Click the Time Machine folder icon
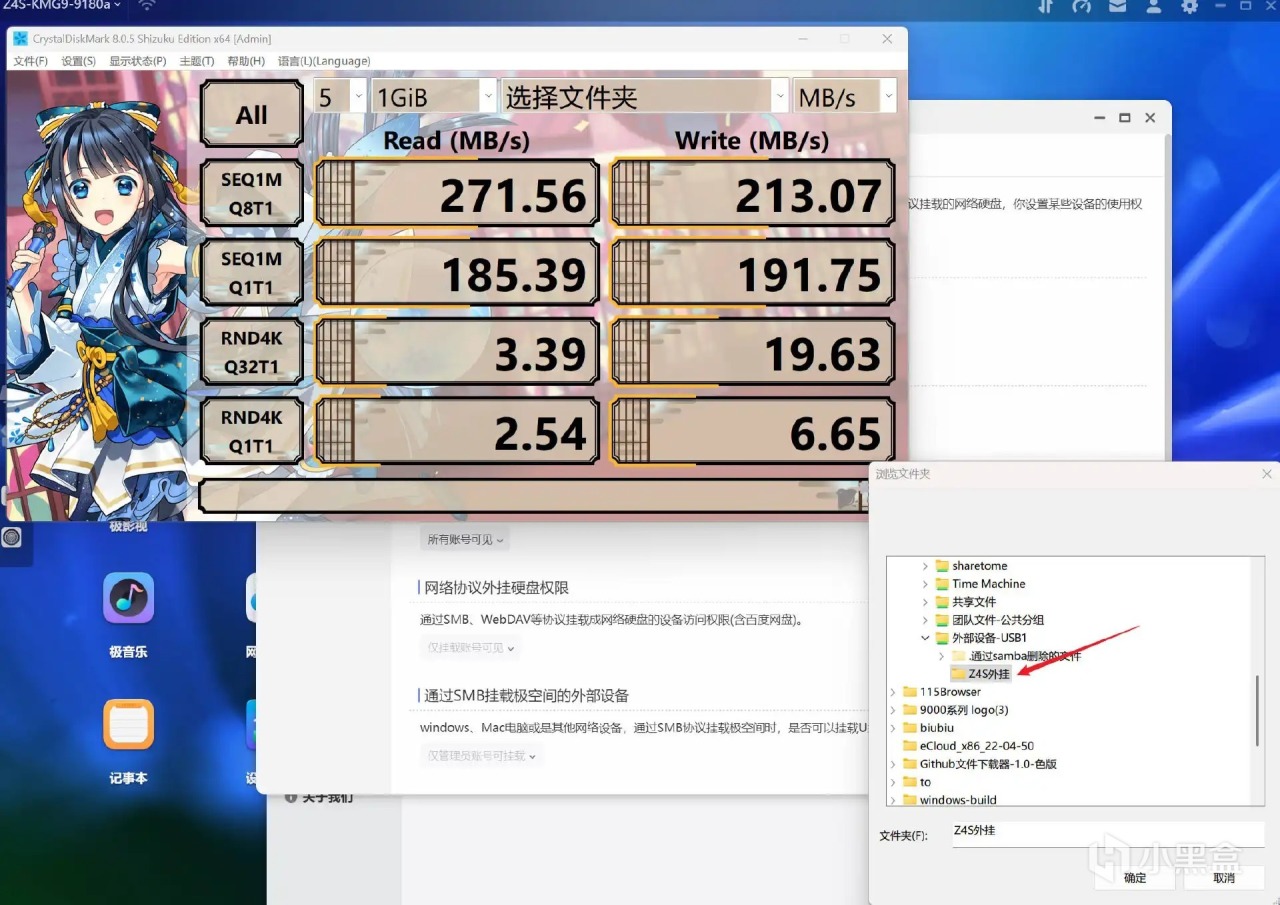Image resolution: width=1280 pixels, height=905 pixels. tap(942, 584)
